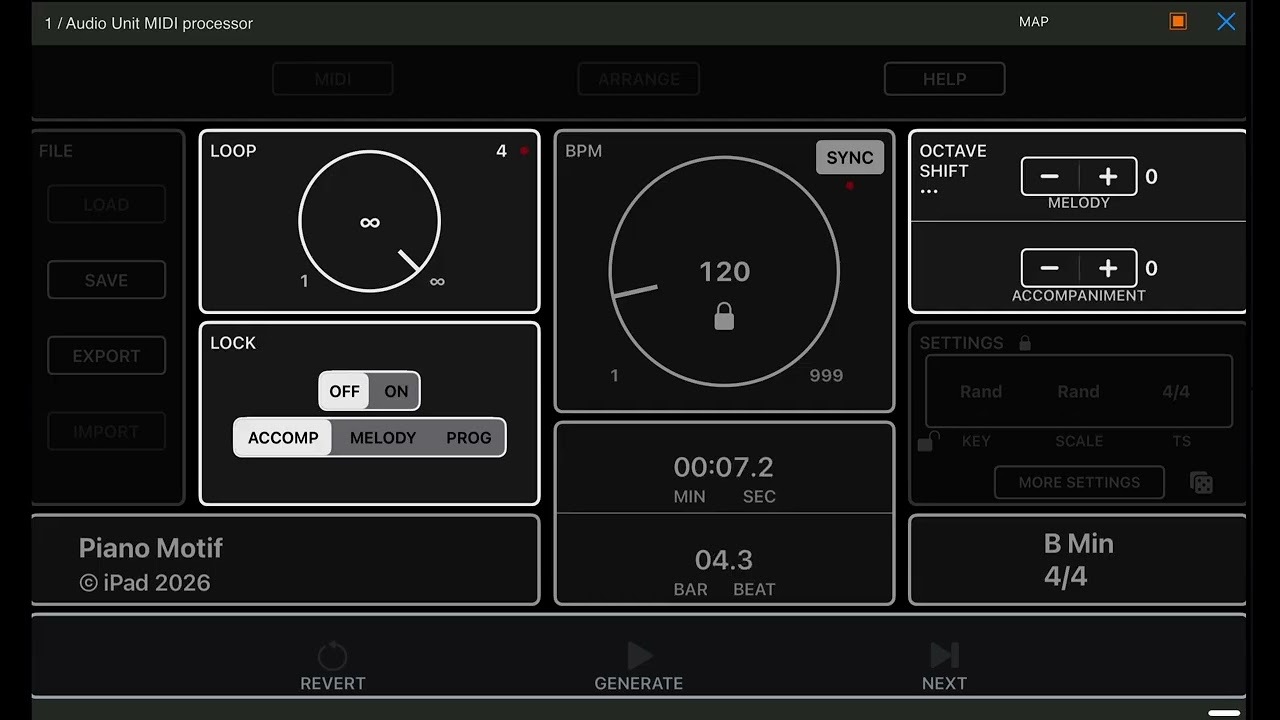Click the B Min key display

1078,543
